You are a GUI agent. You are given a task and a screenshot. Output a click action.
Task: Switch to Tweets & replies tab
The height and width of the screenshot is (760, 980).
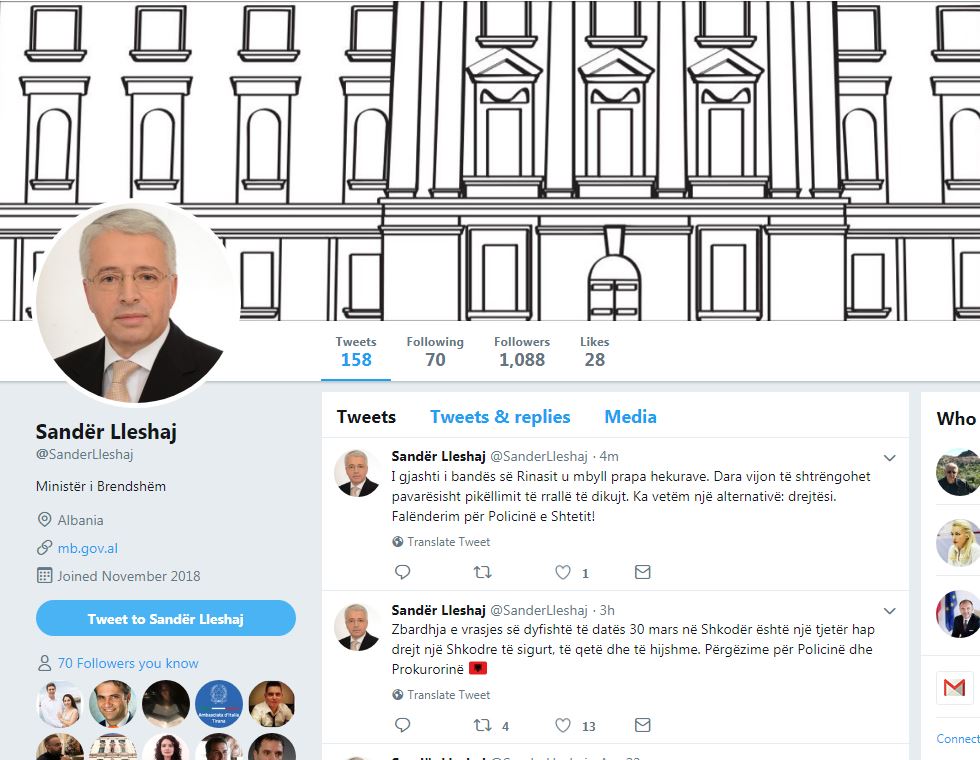(500, 417)
